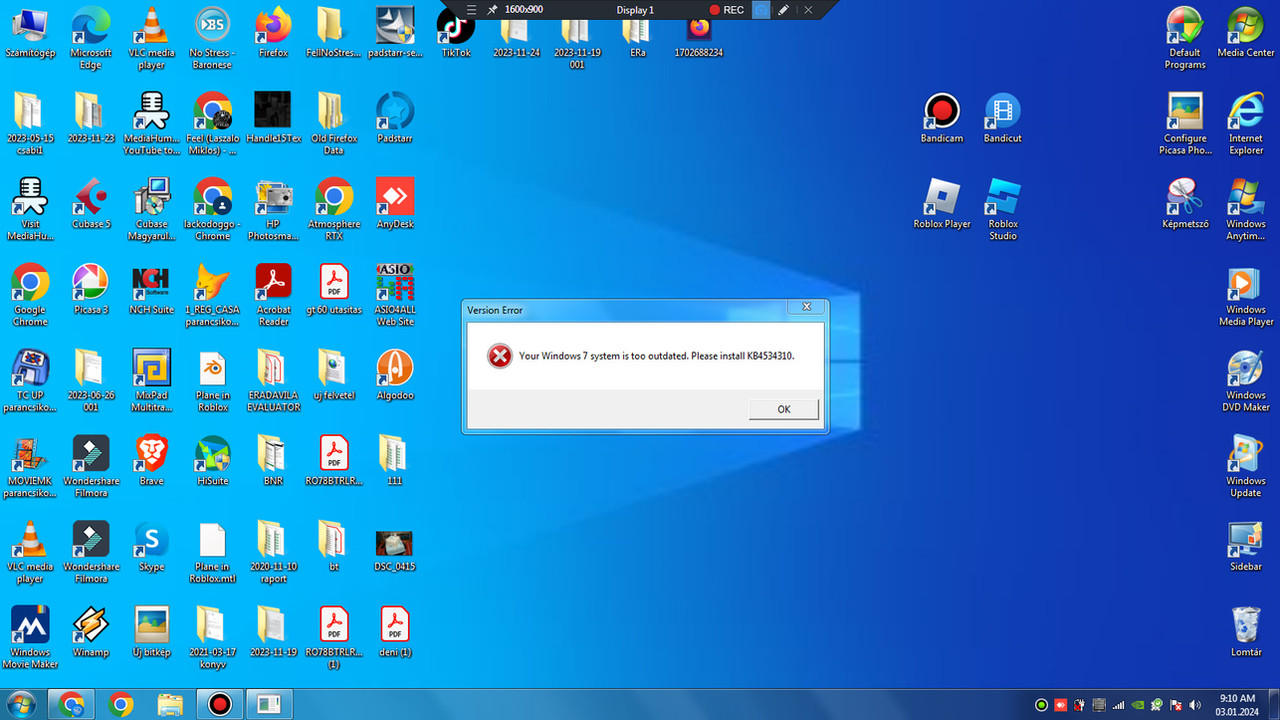This screenshot has height=720, width=1280.
Task: Click the AnyDesk tray icon
Action: tap(1062, 705)
